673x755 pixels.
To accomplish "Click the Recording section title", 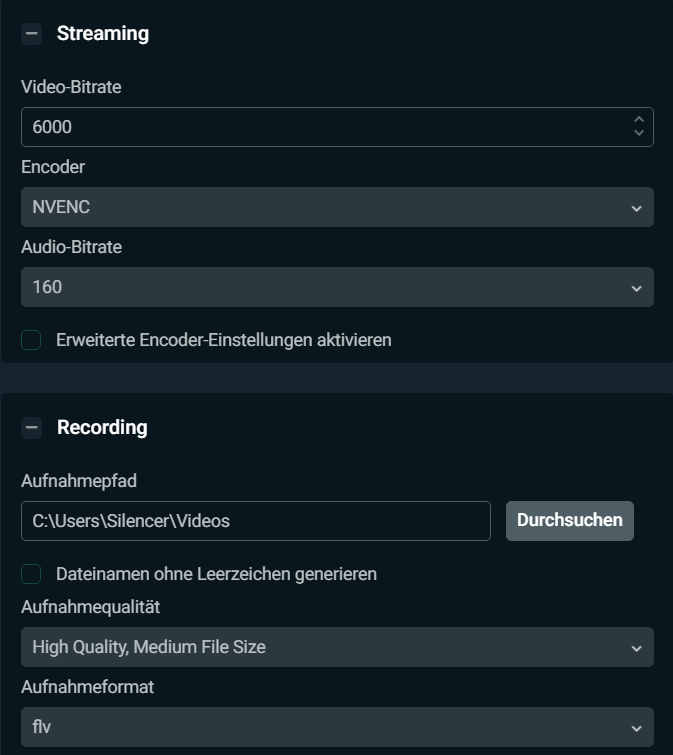I will 102,428.
